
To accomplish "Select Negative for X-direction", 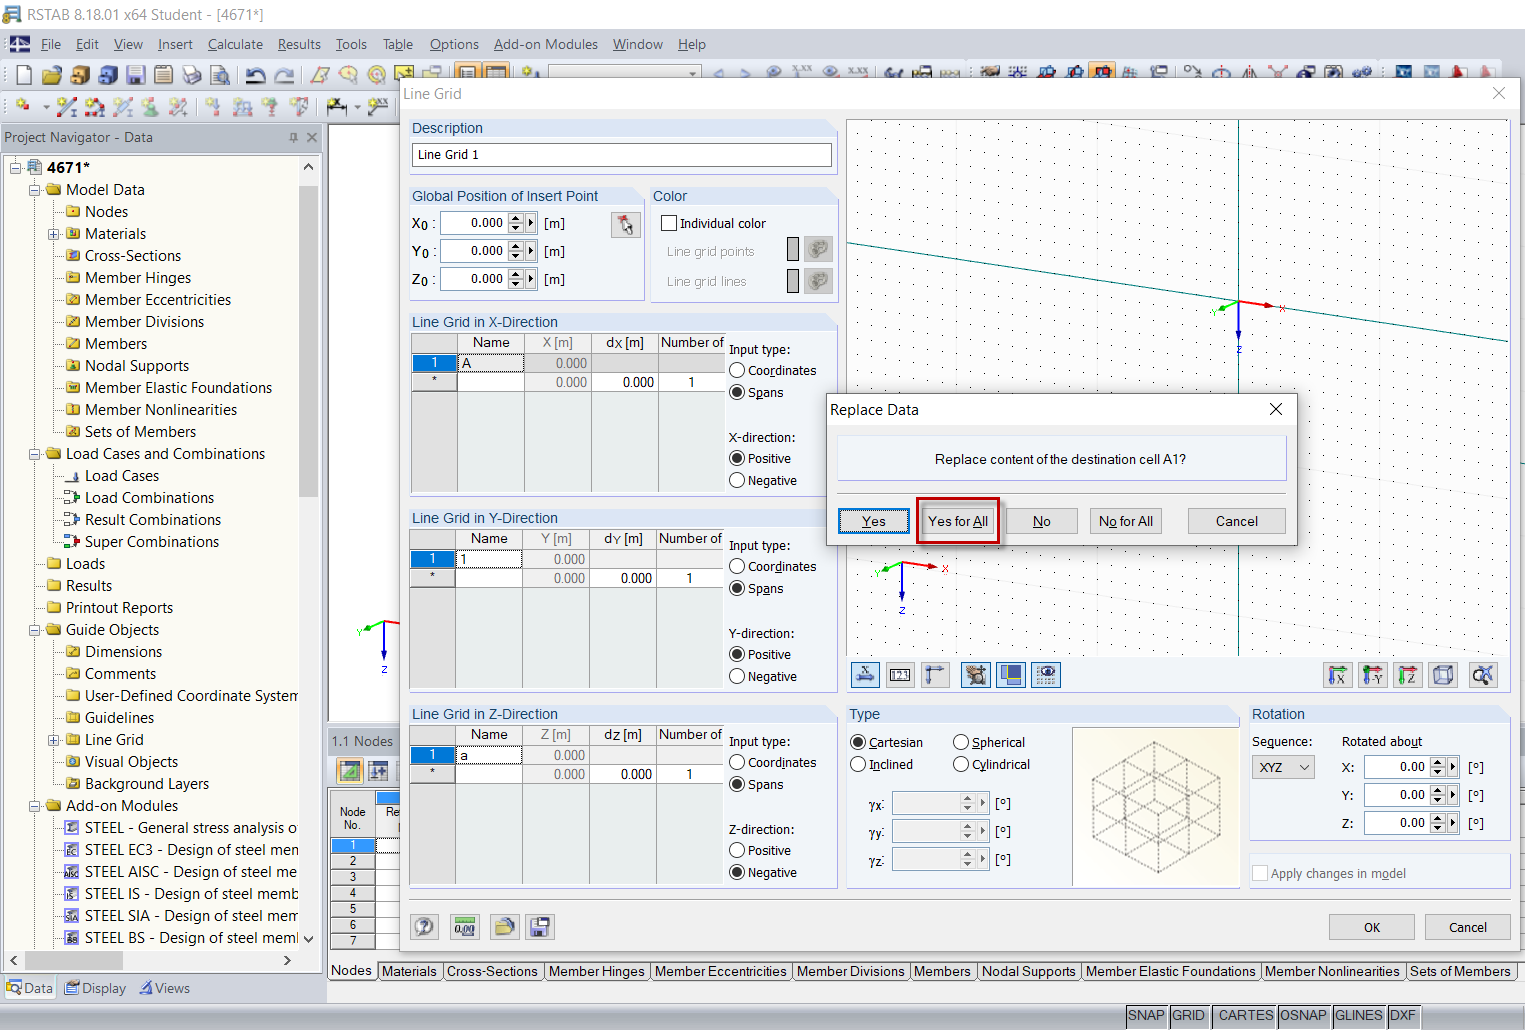I will coord(737,480).
